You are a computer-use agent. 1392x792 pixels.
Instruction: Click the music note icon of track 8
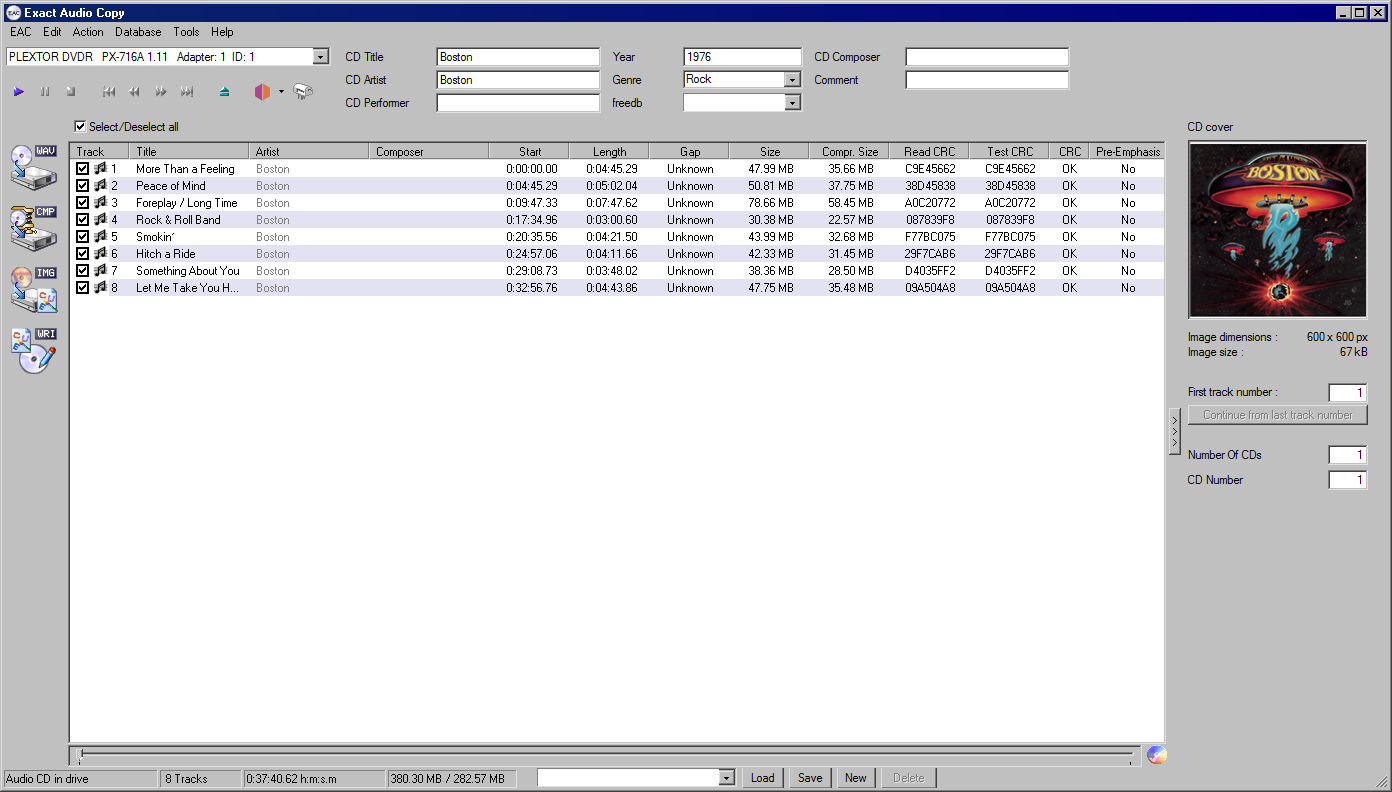point(100,288)
